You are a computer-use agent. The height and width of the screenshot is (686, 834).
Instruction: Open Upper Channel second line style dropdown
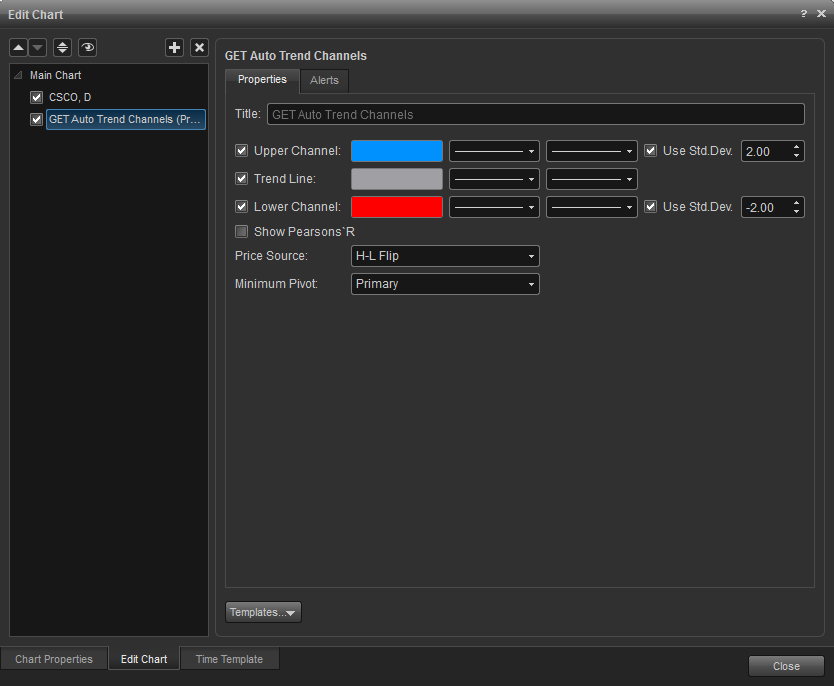pos(592,151)
